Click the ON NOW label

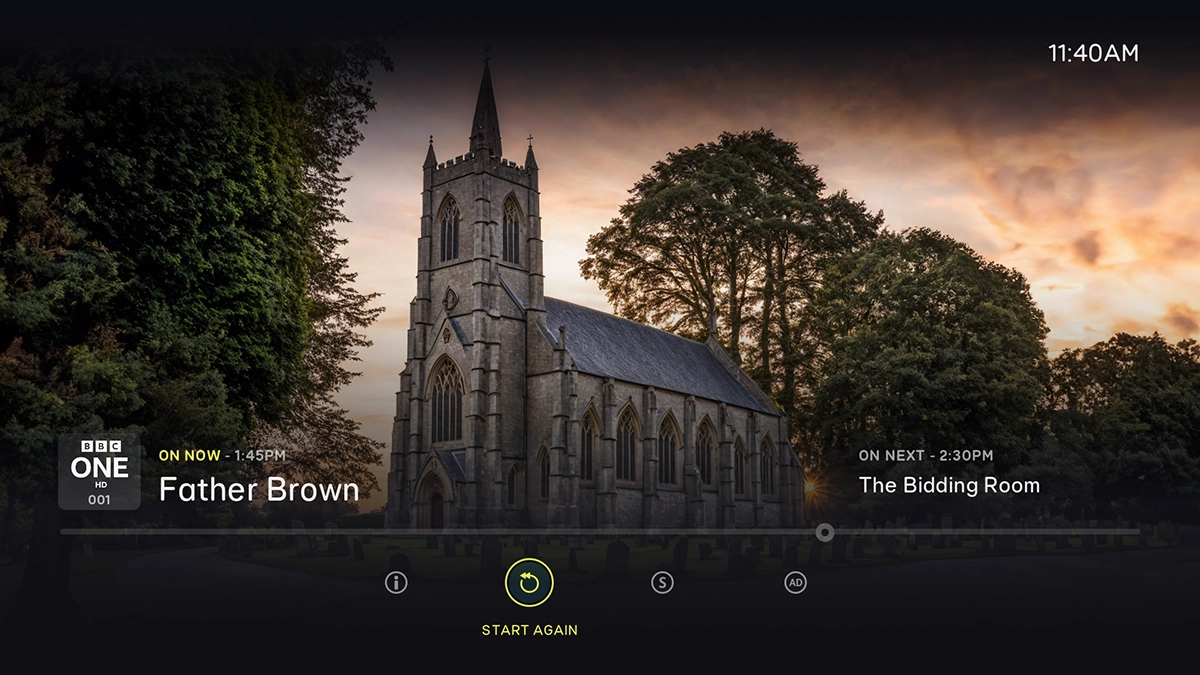coord(189,456)
